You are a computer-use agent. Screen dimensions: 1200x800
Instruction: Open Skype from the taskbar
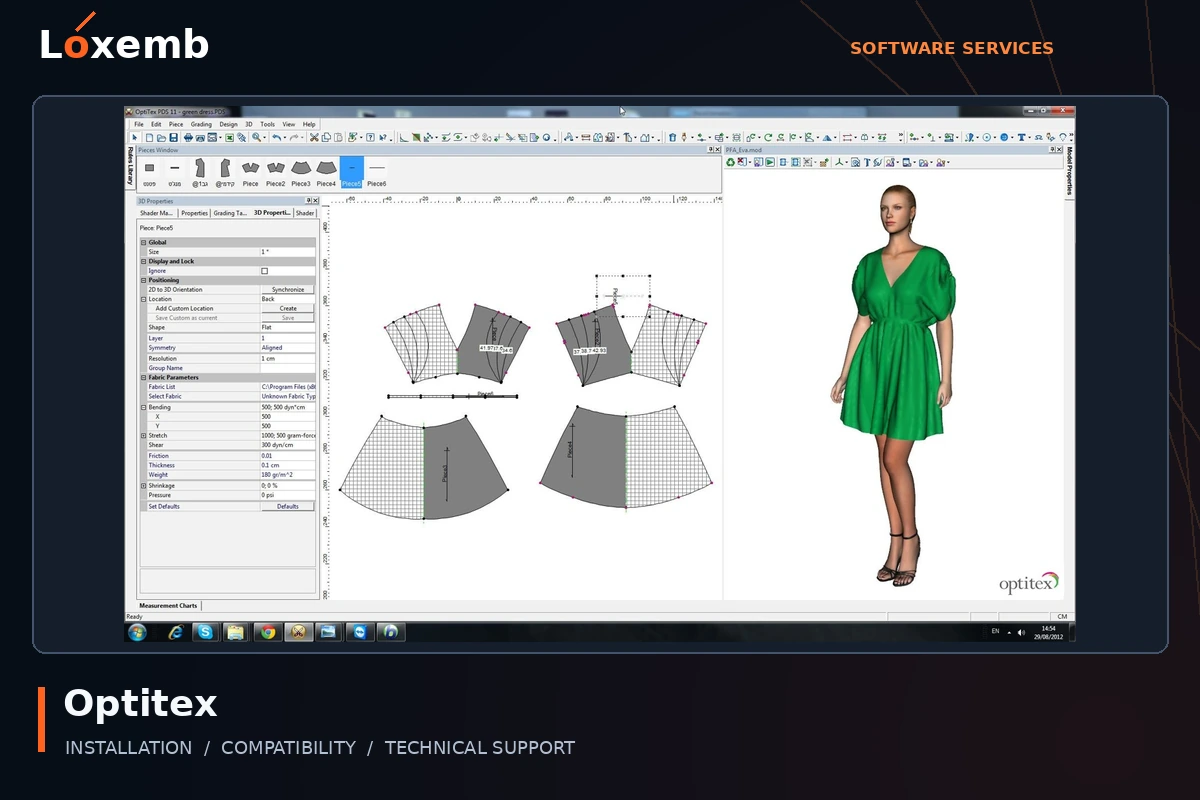point(205,632)
